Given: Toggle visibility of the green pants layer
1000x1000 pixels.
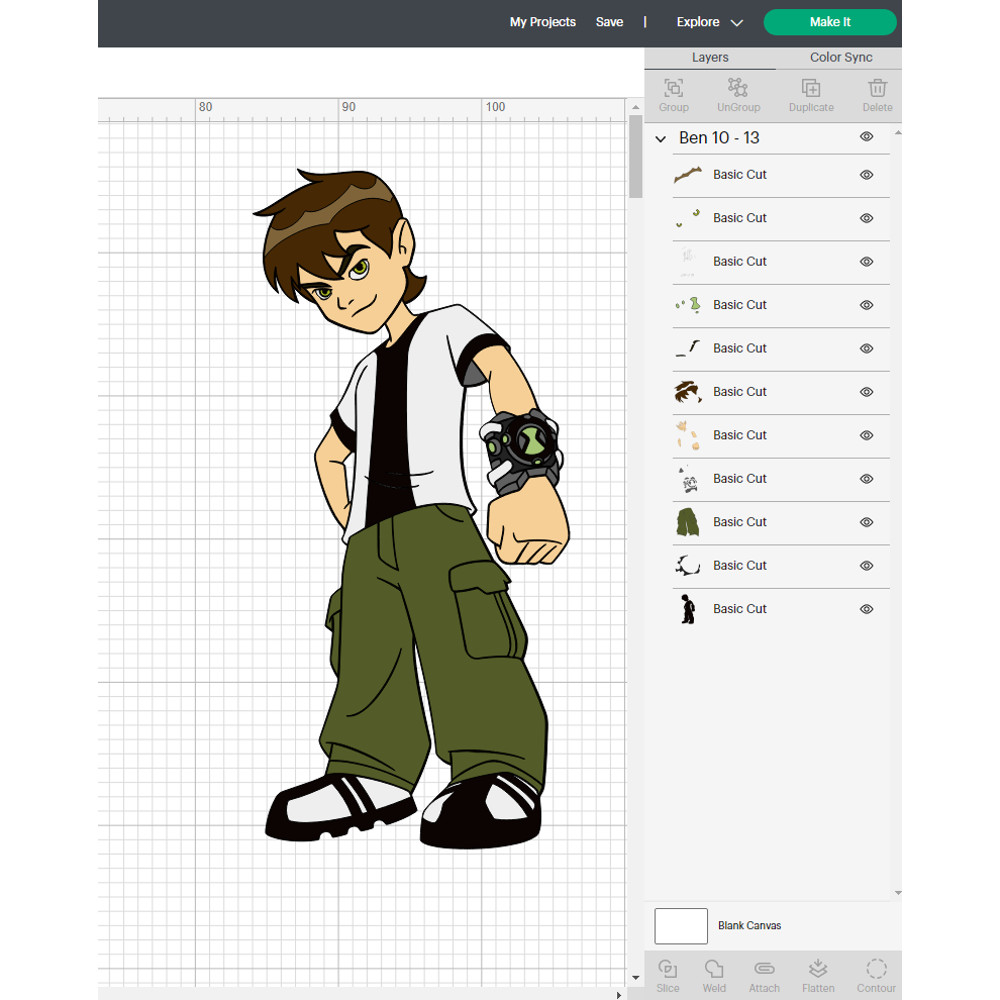Looking at the screenshot, I should click(x=866, y=523).
